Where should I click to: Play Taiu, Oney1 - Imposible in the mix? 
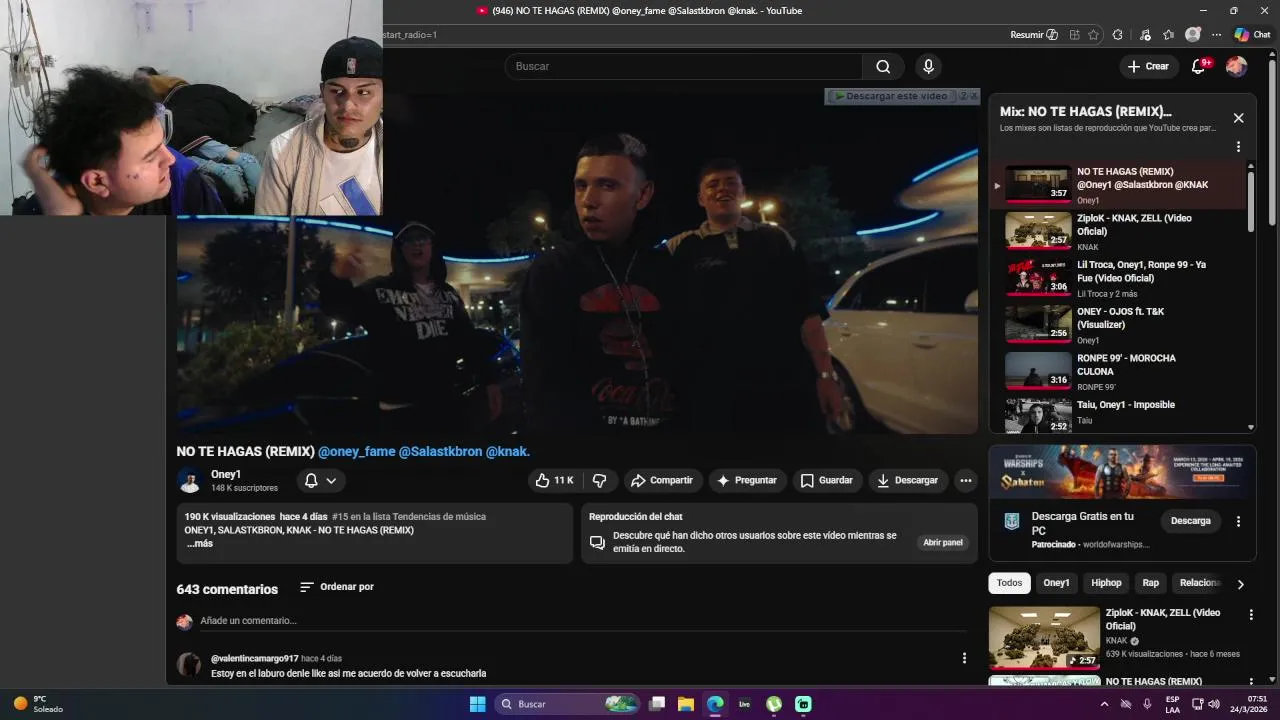point(1118,413)
